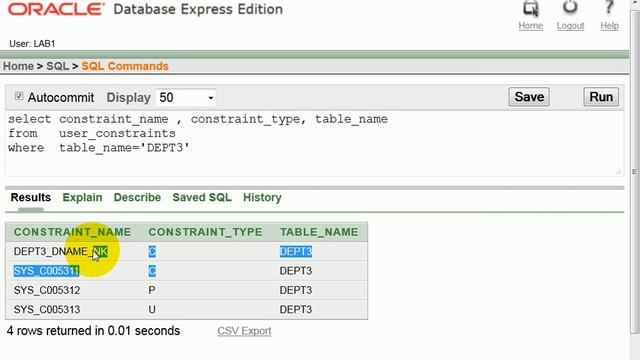
Task: Click constraint type P cell
Action: click(152, 290)
